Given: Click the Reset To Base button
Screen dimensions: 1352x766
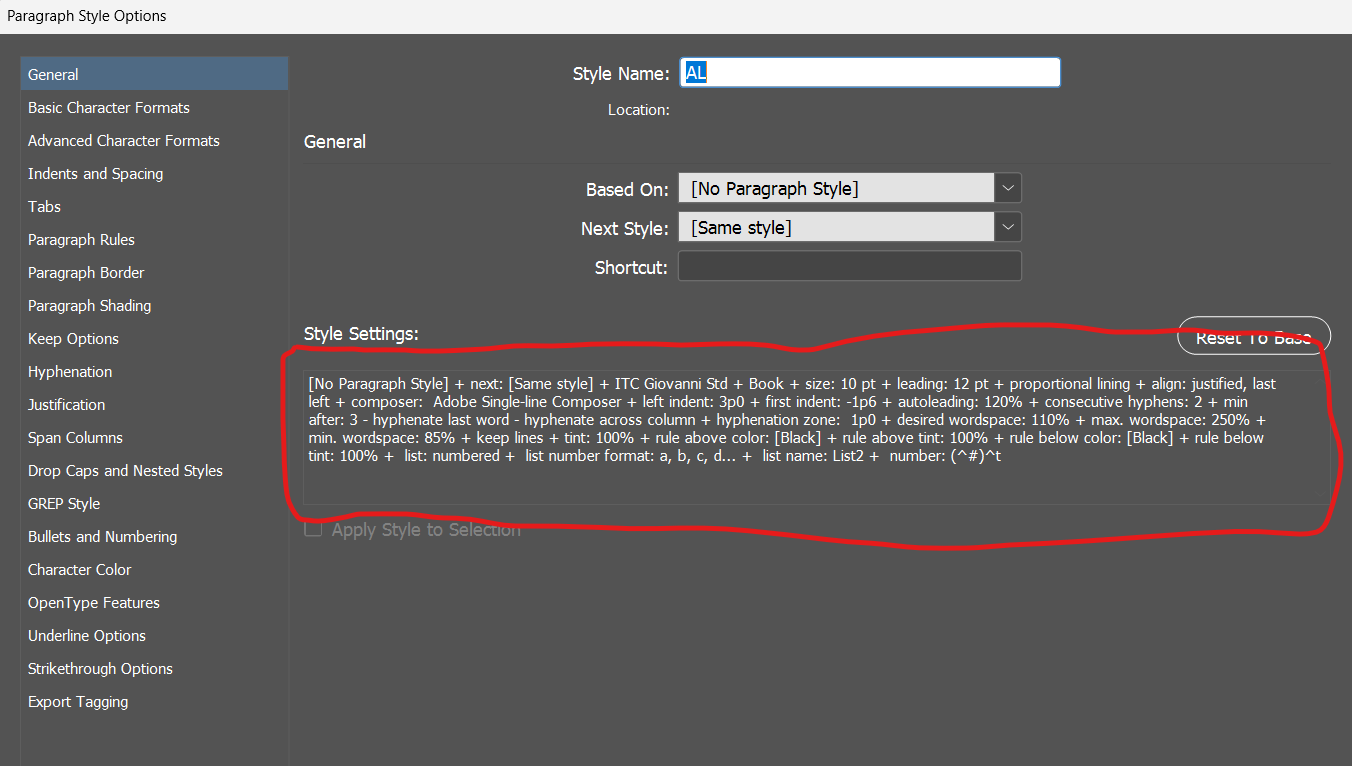Looking at the screenshot, I should pyautogui.click(x=1253, y=336).
